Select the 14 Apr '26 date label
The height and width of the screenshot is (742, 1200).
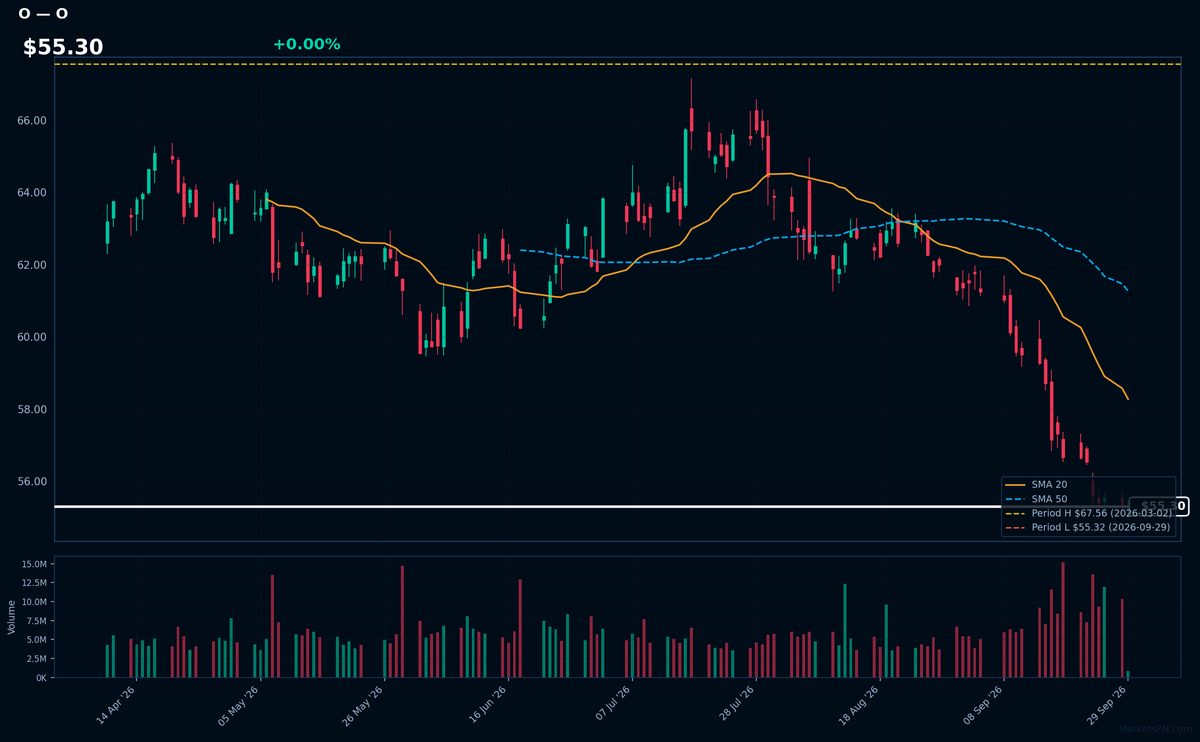(x=116, y=704)
